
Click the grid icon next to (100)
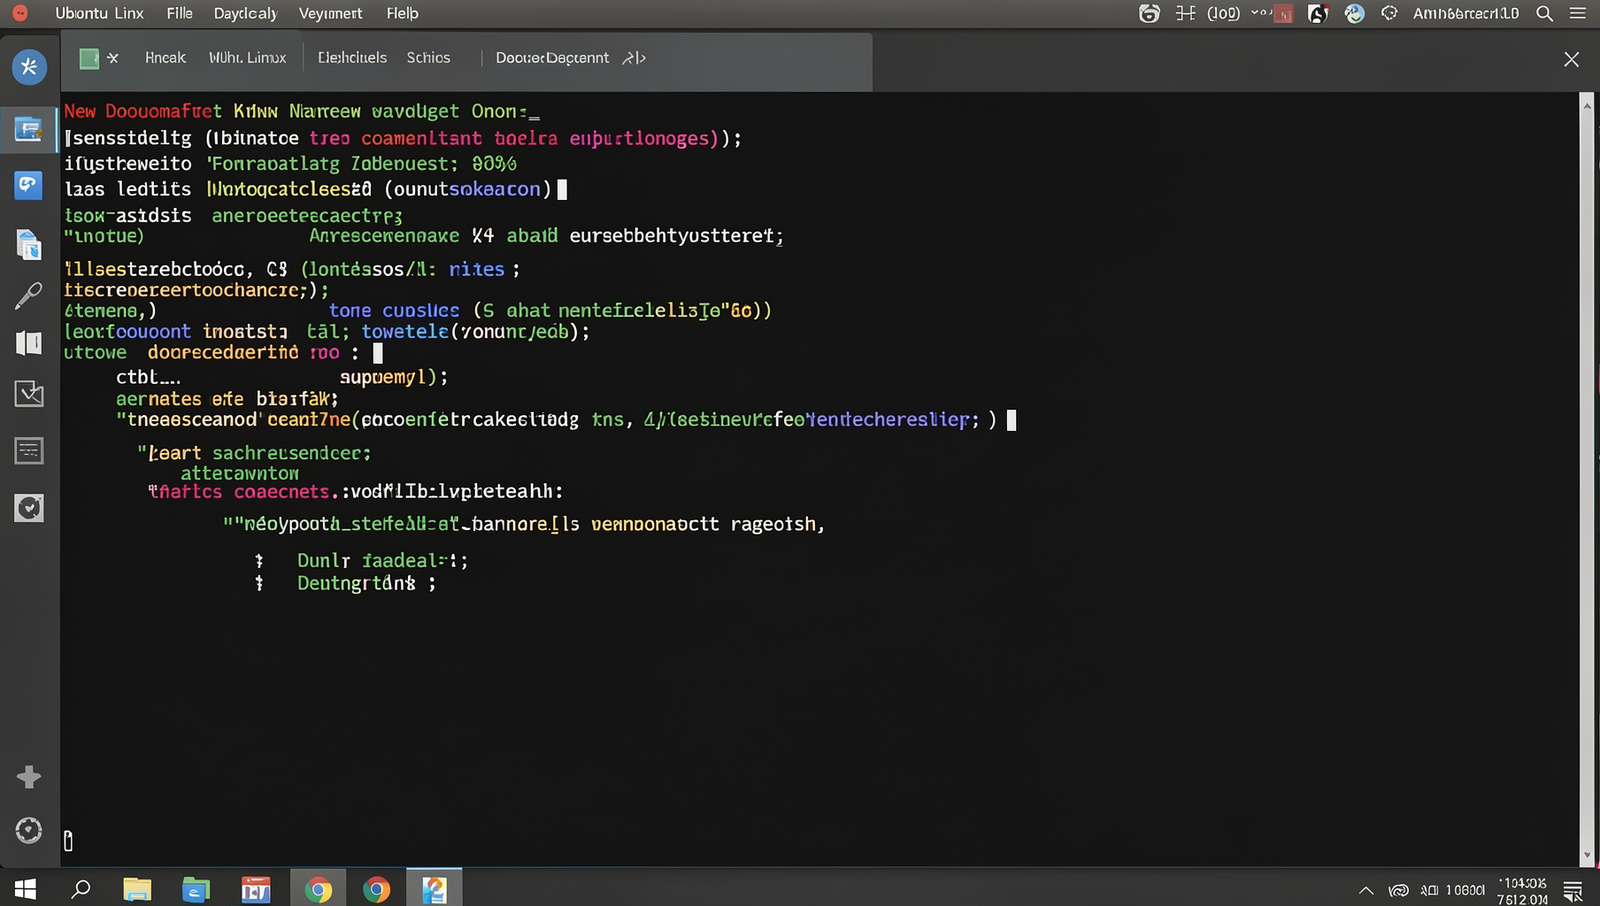click(x=1185, y=13)
